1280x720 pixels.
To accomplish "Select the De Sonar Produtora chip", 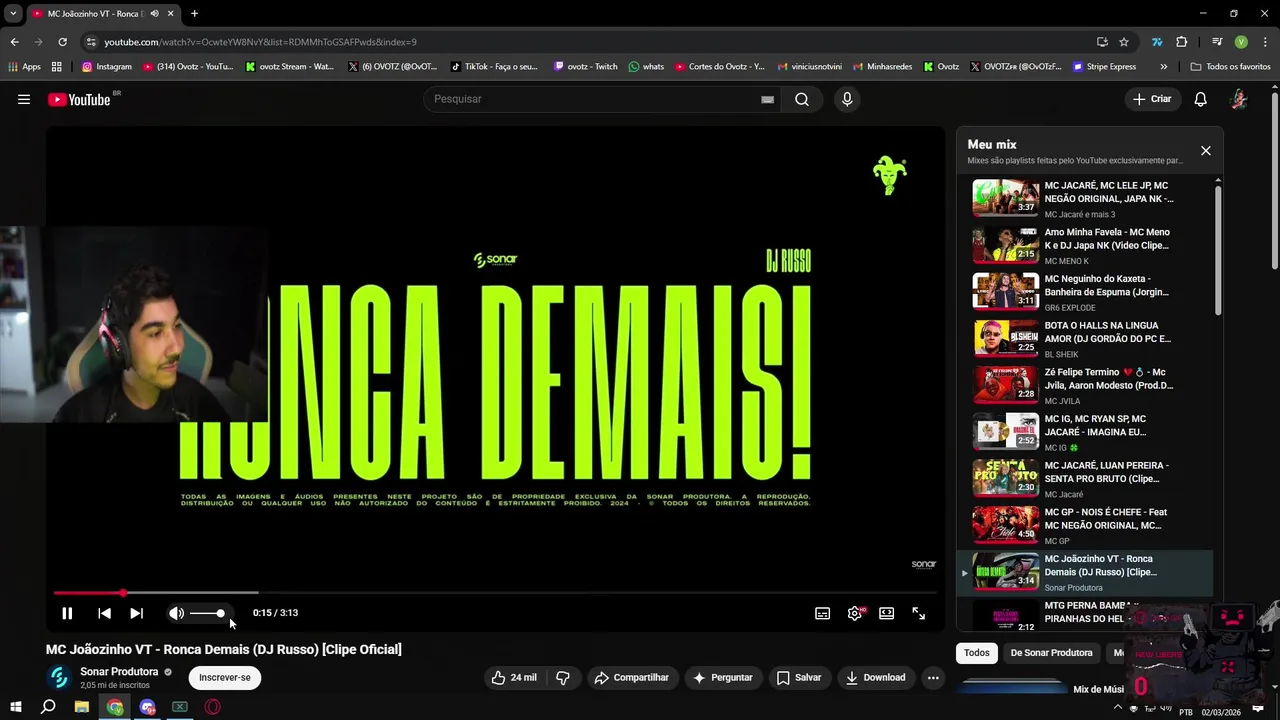I will point(1051,653).
